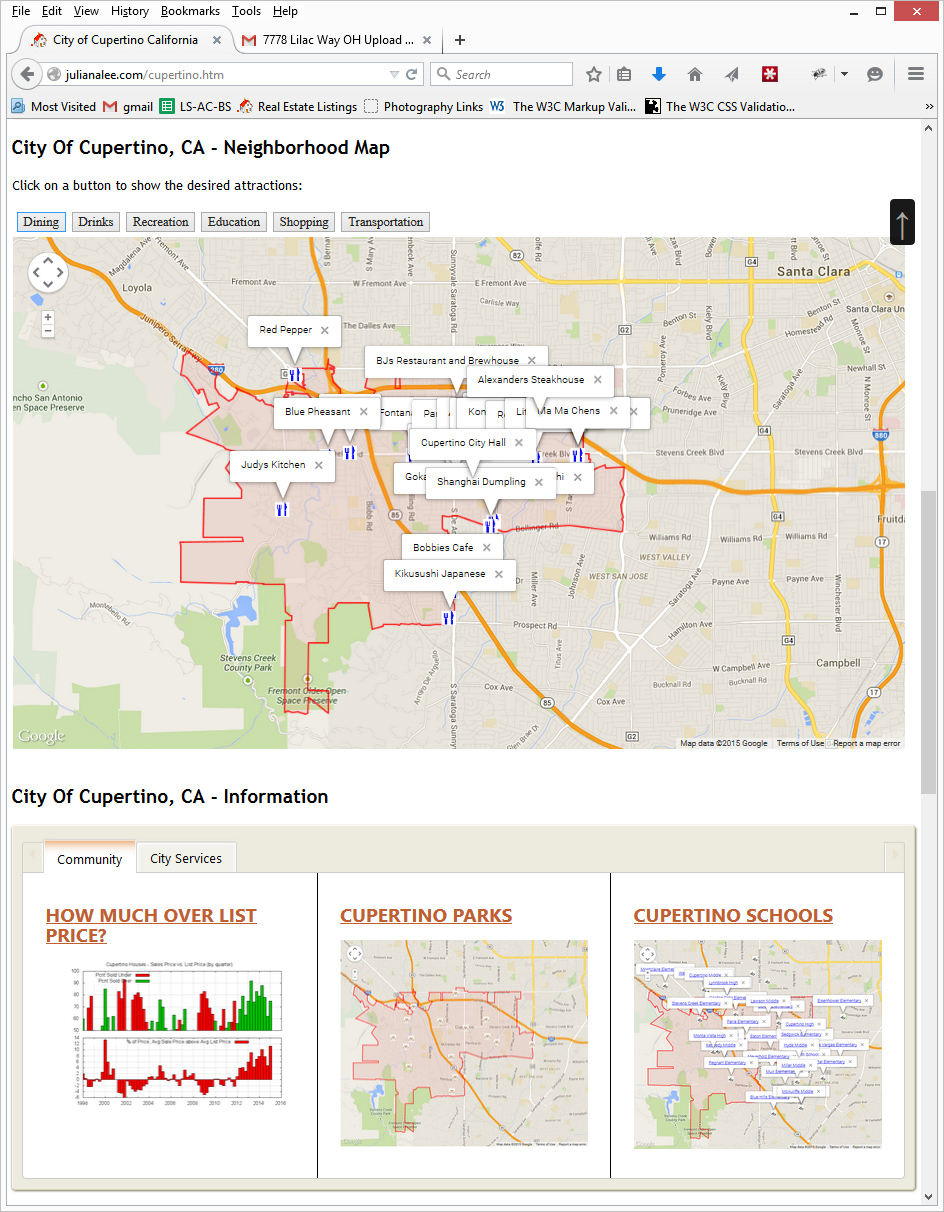Open the Cupertino Schools link
944x1212 pixels.
click(x=733, y=916)
